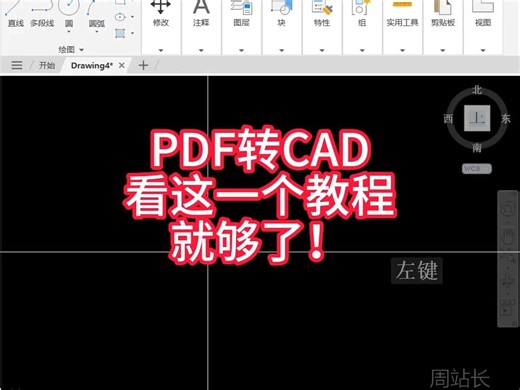
Task: Expand the dropdown under 特性
Action: tap(322, 50)
